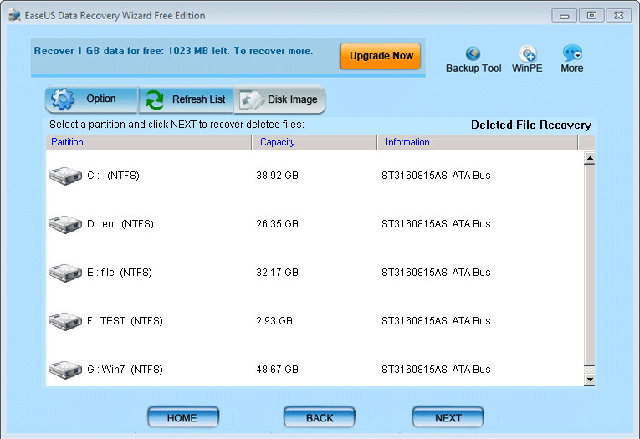Image resolution: width=640 pixels, height=439 pixels.
Task: Click the Information column header
Action: coord(478,143)
